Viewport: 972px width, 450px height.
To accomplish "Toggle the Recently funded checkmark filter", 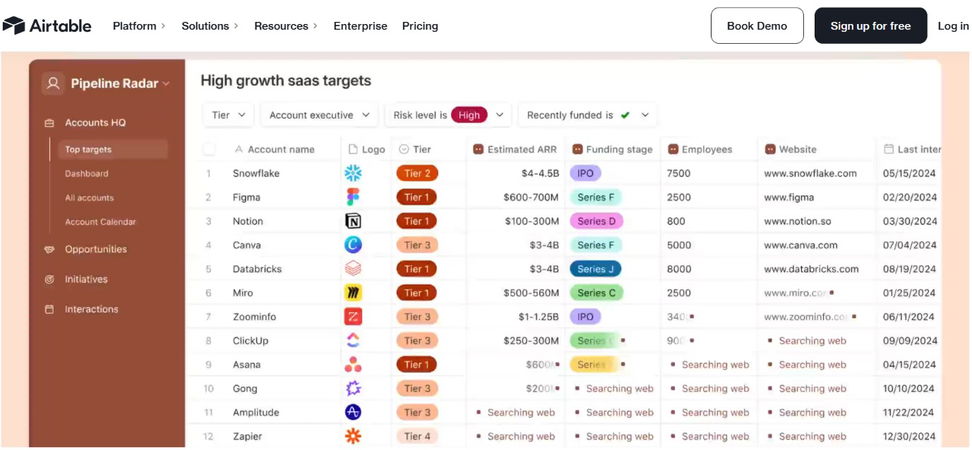I will click(x=625, y=115).
